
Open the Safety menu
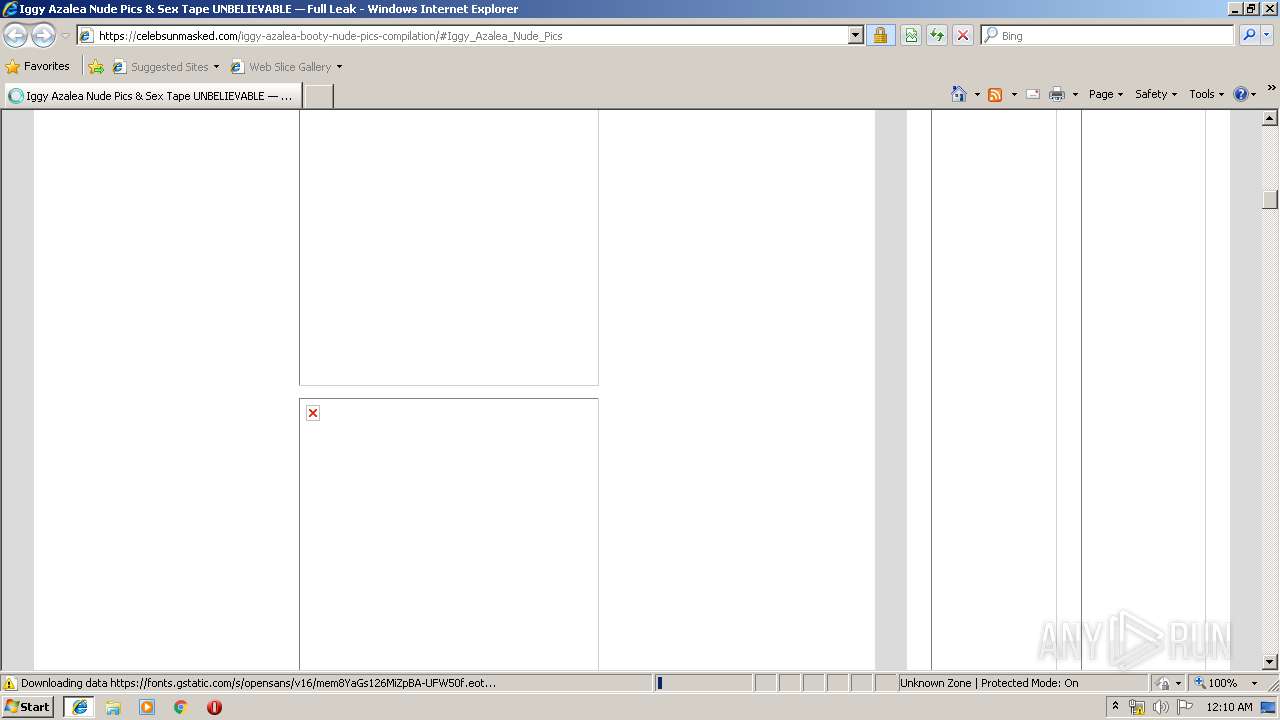tap(1156, 94)
